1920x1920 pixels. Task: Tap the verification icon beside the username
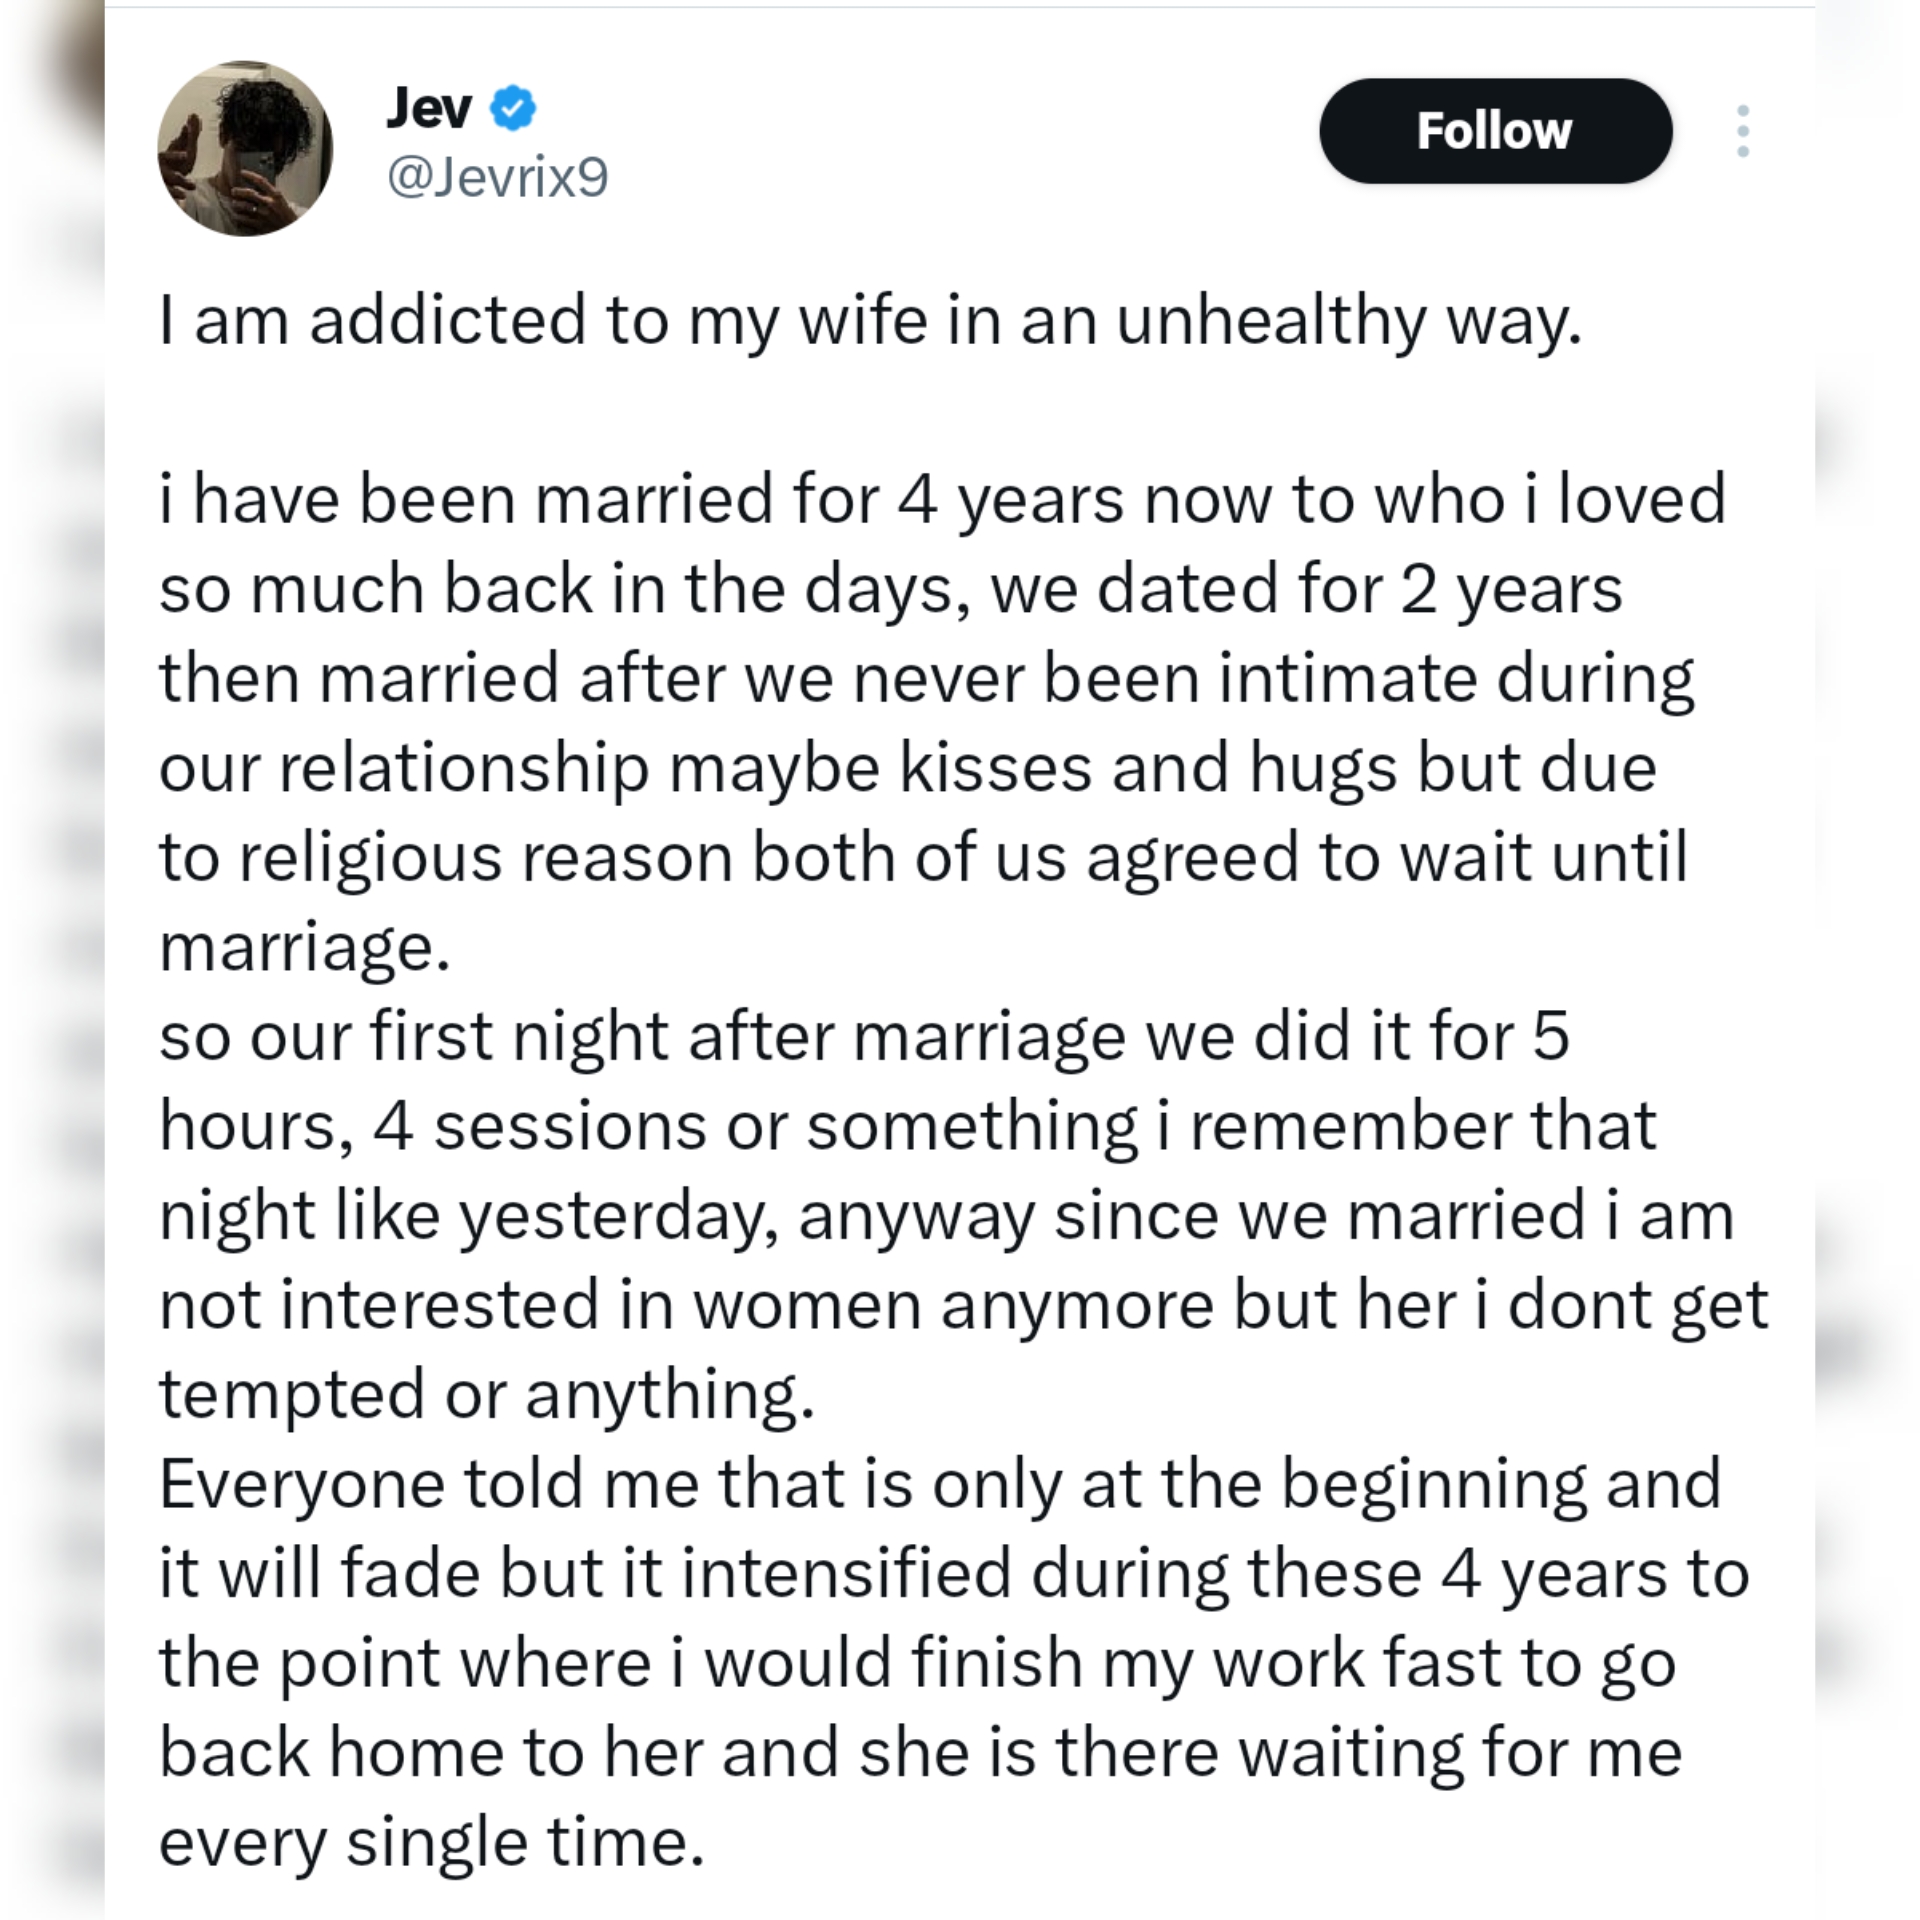click(512, 108)
